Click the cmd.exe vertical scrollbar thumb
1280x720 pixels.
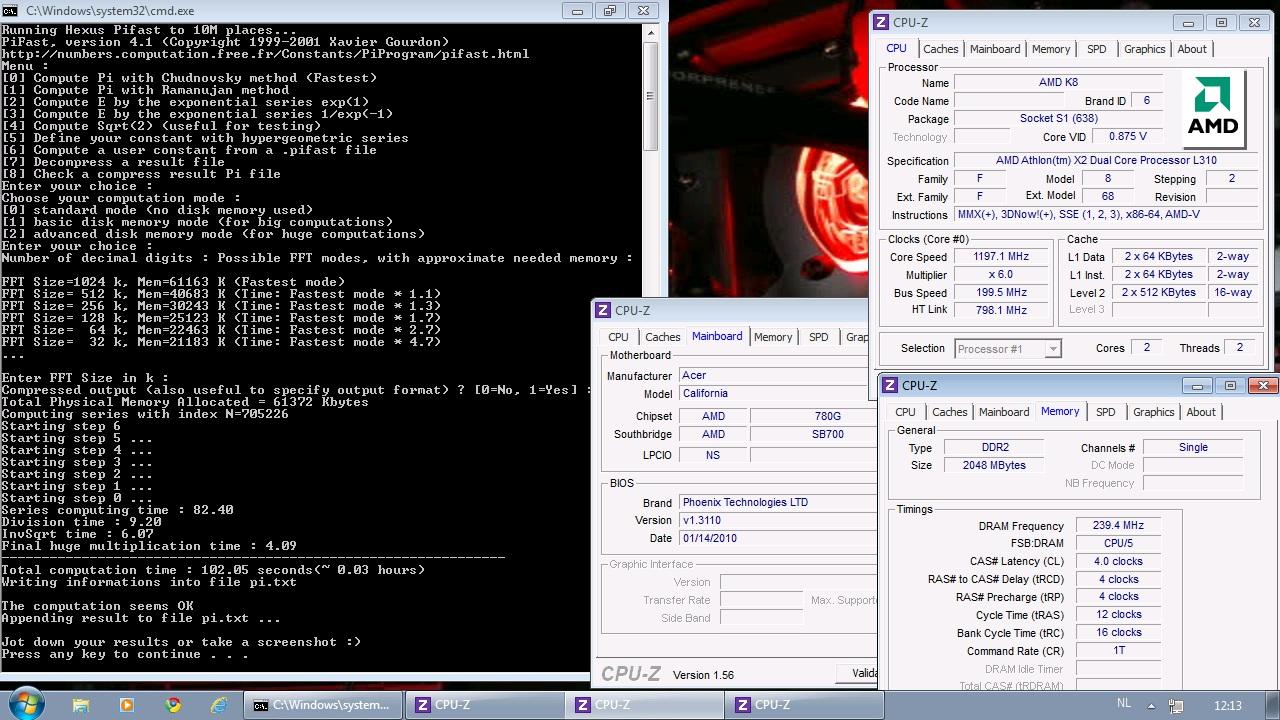[650, 96]
